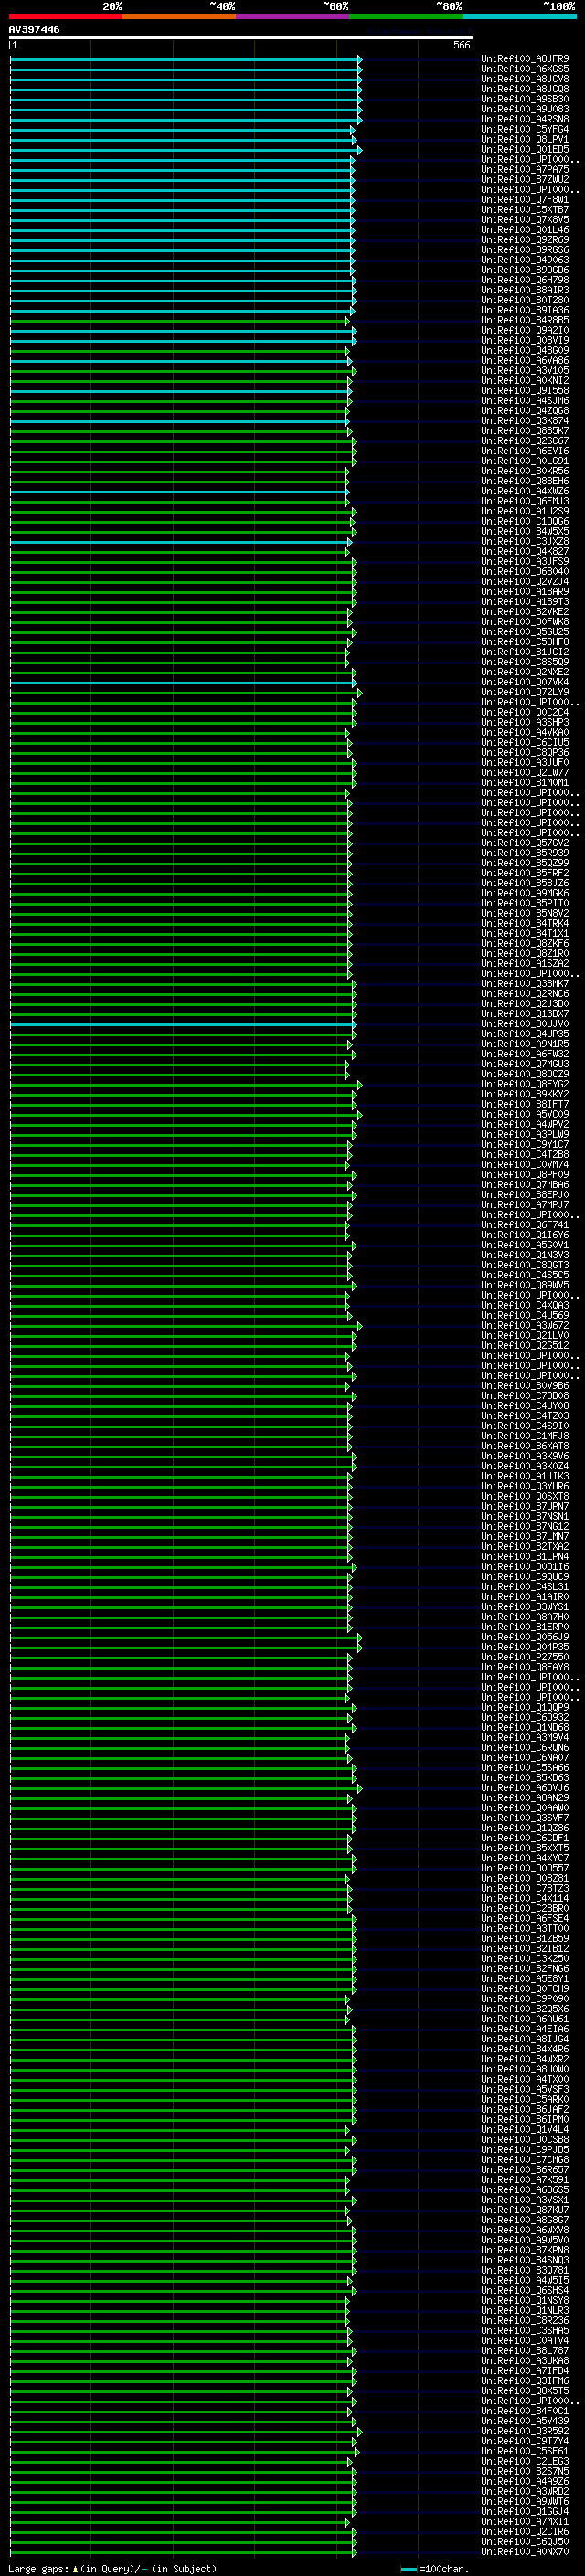Screen dimensions: 585x2576
Task: Click the UniRef100_D0D557 label
Action: (525, 1868)
